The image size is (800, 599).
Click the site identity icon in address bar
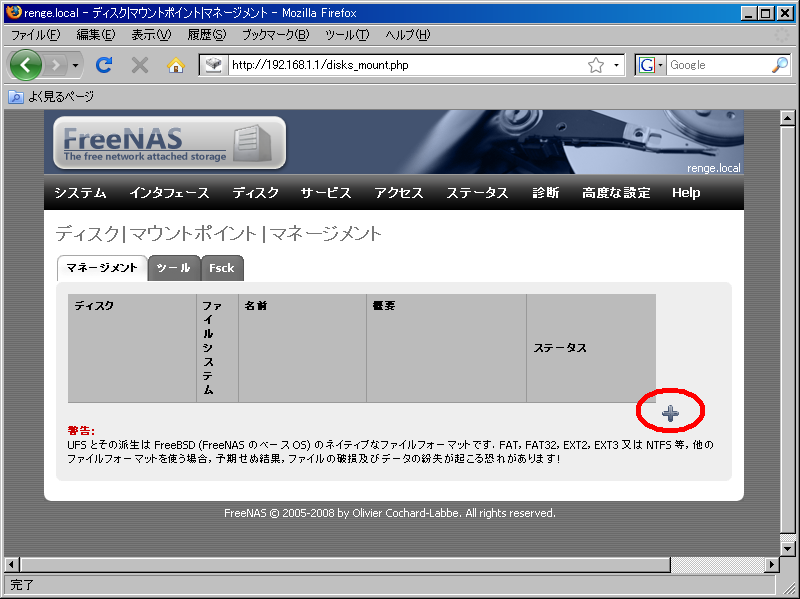(x=213, y=65)
